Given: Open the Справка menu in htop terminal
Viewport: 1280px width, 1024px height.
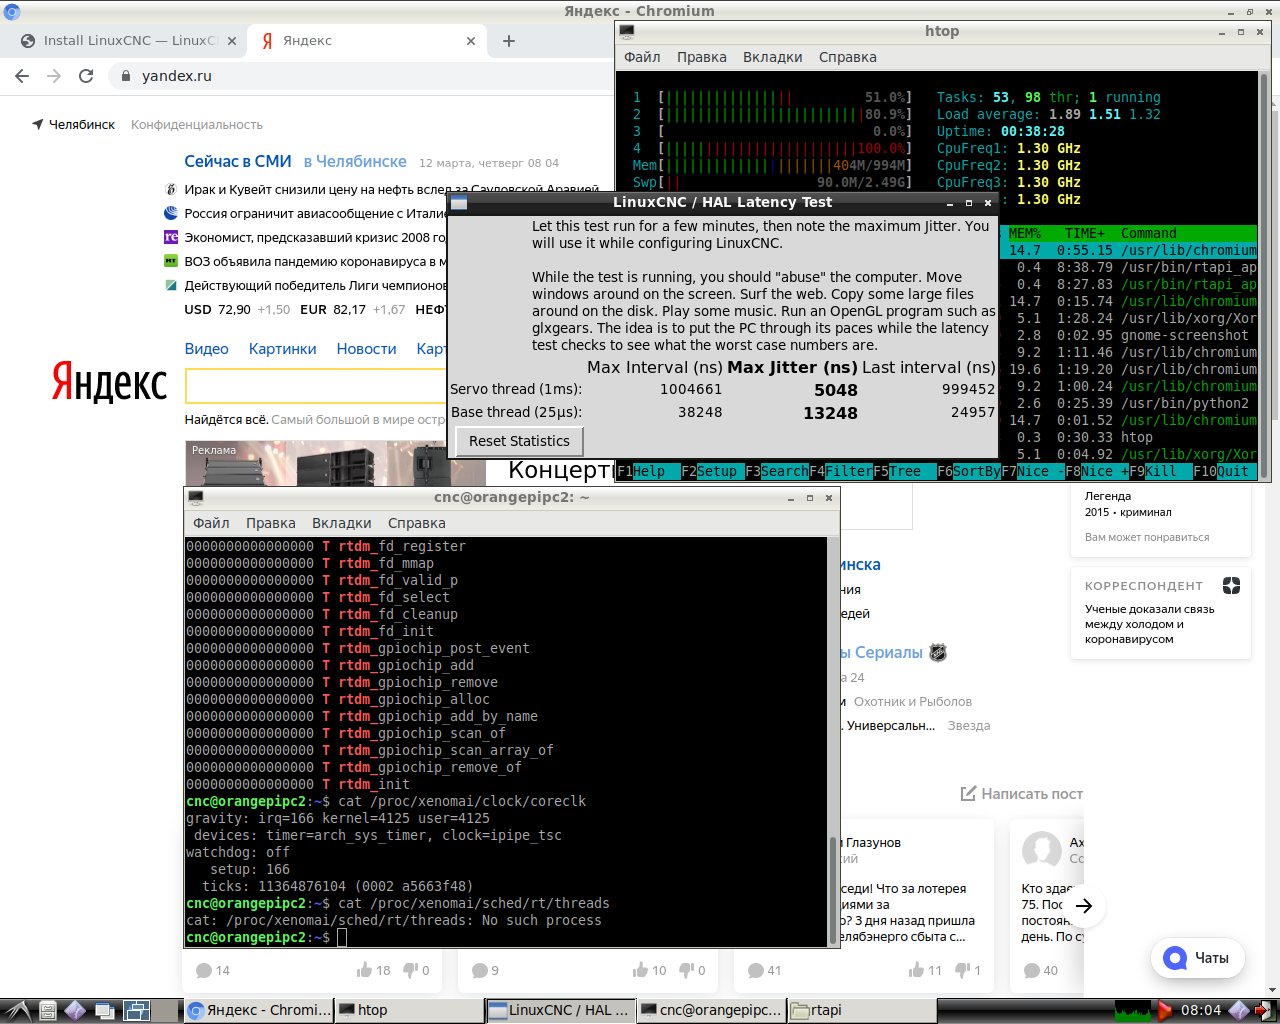Looking at the screenshot, I should tap(847, 57).
